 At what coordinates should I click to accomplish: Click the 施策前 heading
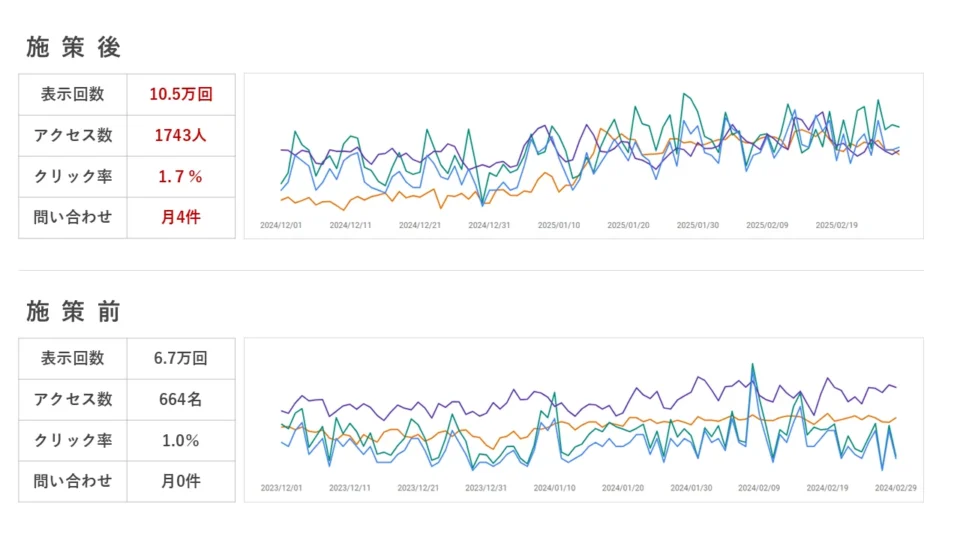73,312
